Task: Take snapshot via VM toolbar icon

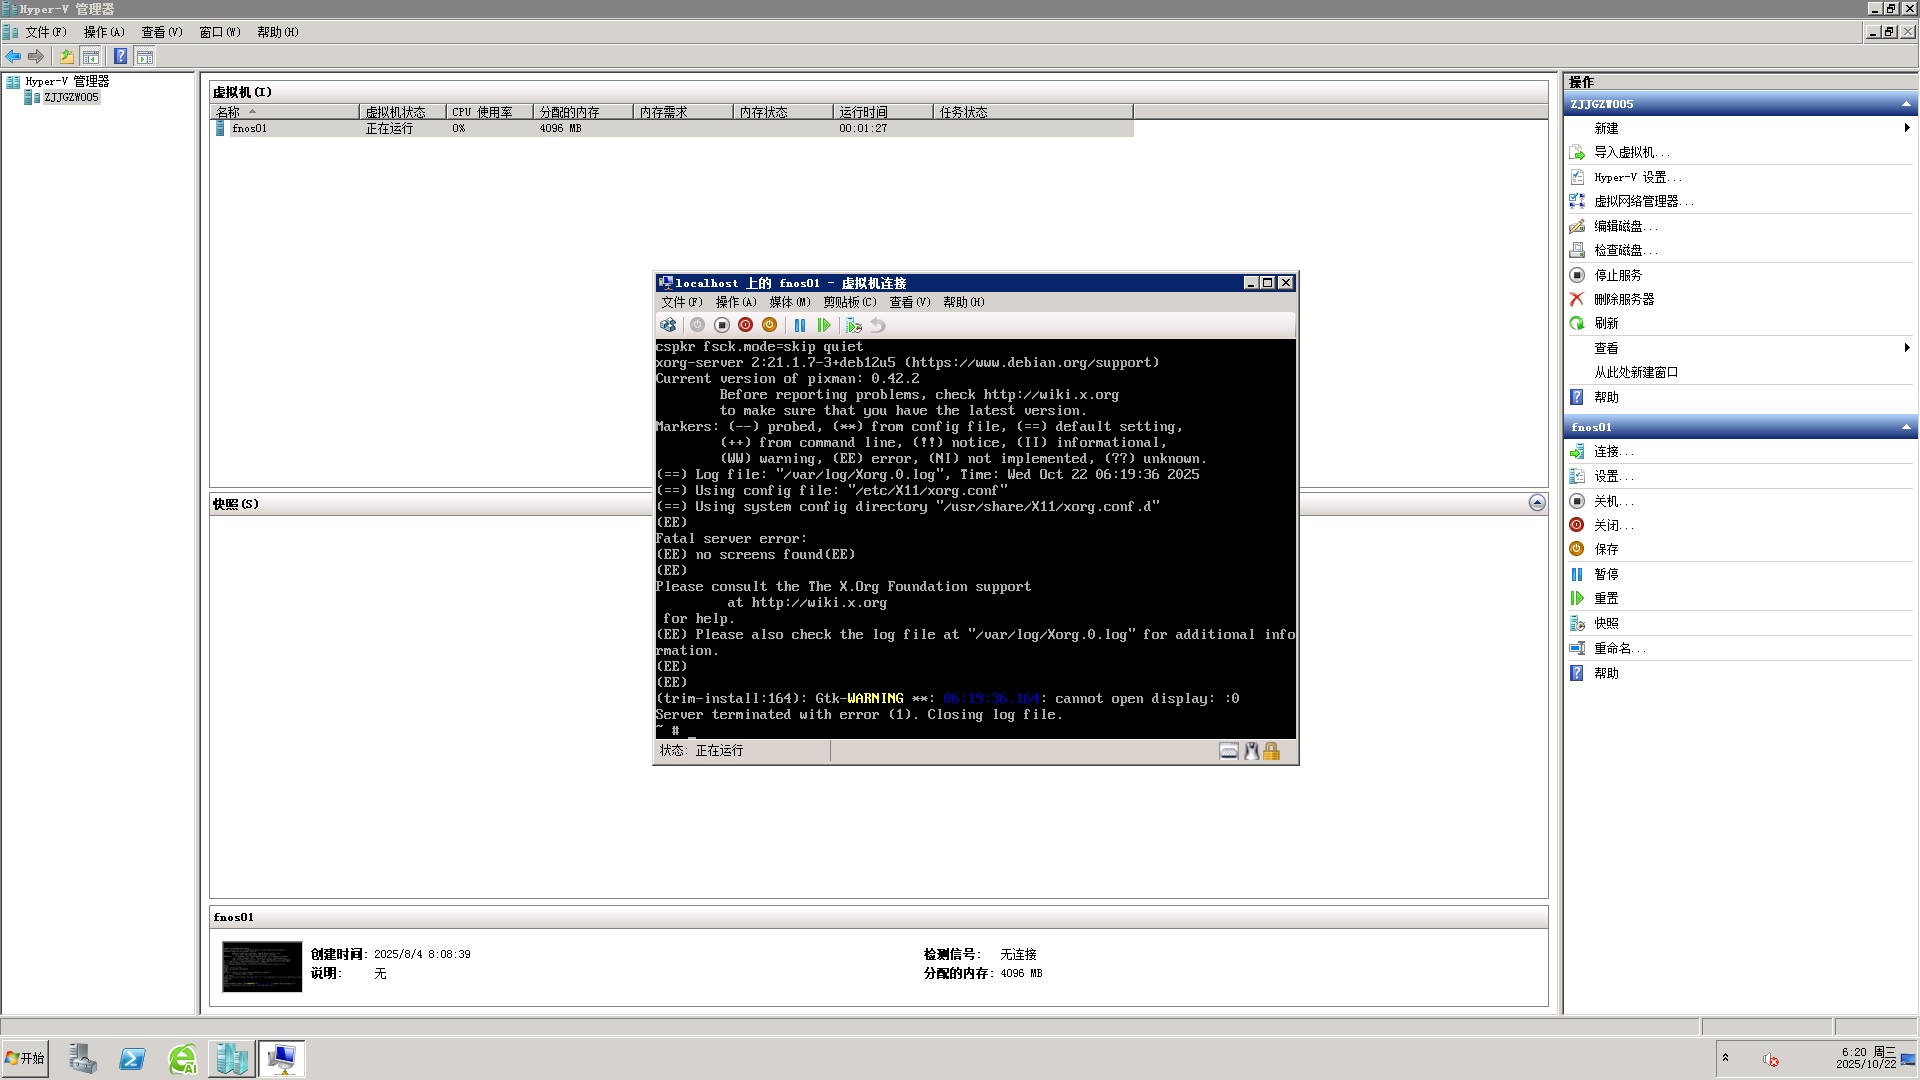Action: pyautogui.click(x=853, y=325)
